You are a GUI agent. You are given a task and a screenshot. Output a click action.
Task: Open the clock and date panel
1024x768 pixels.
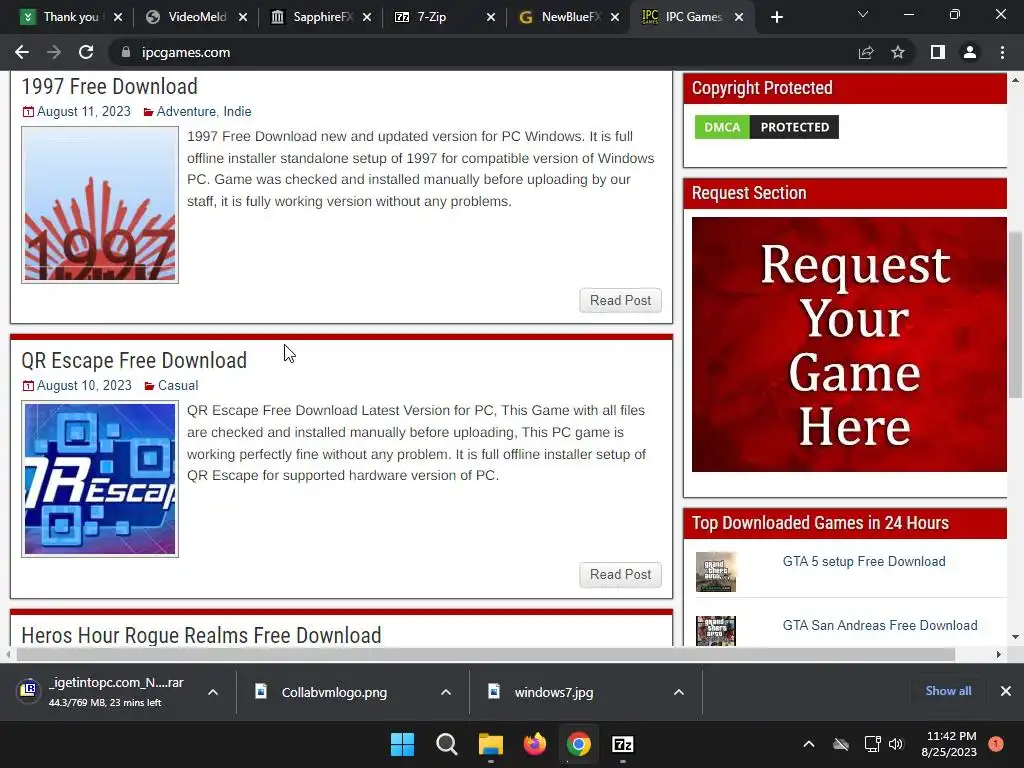951,744
